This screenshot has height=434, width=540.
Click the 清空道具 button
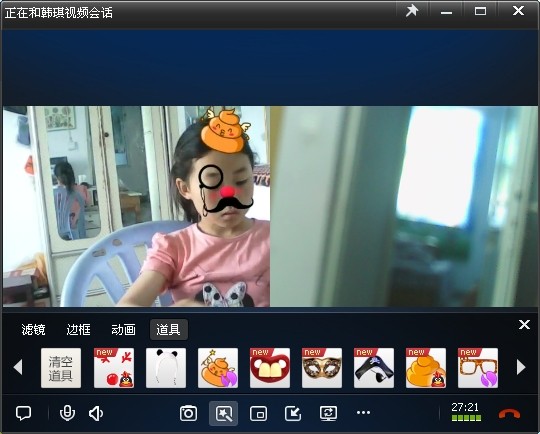tap(61, 368)
